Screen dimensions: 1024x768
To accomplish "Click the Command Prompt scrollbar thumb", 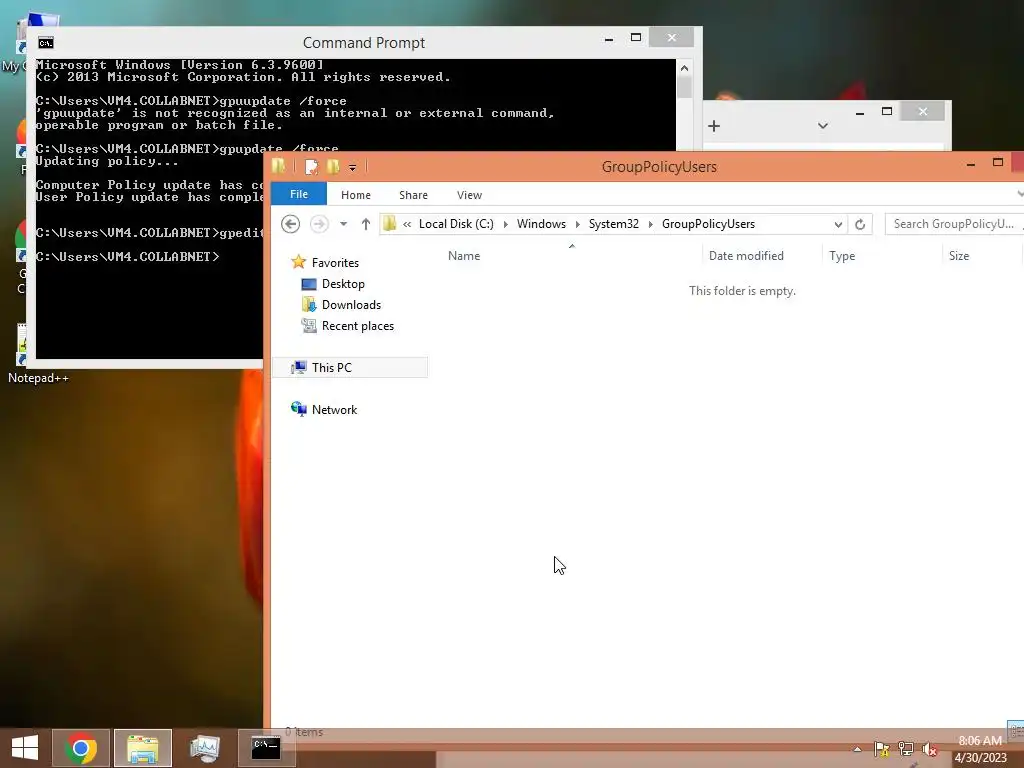I will [x=684, y=87].
